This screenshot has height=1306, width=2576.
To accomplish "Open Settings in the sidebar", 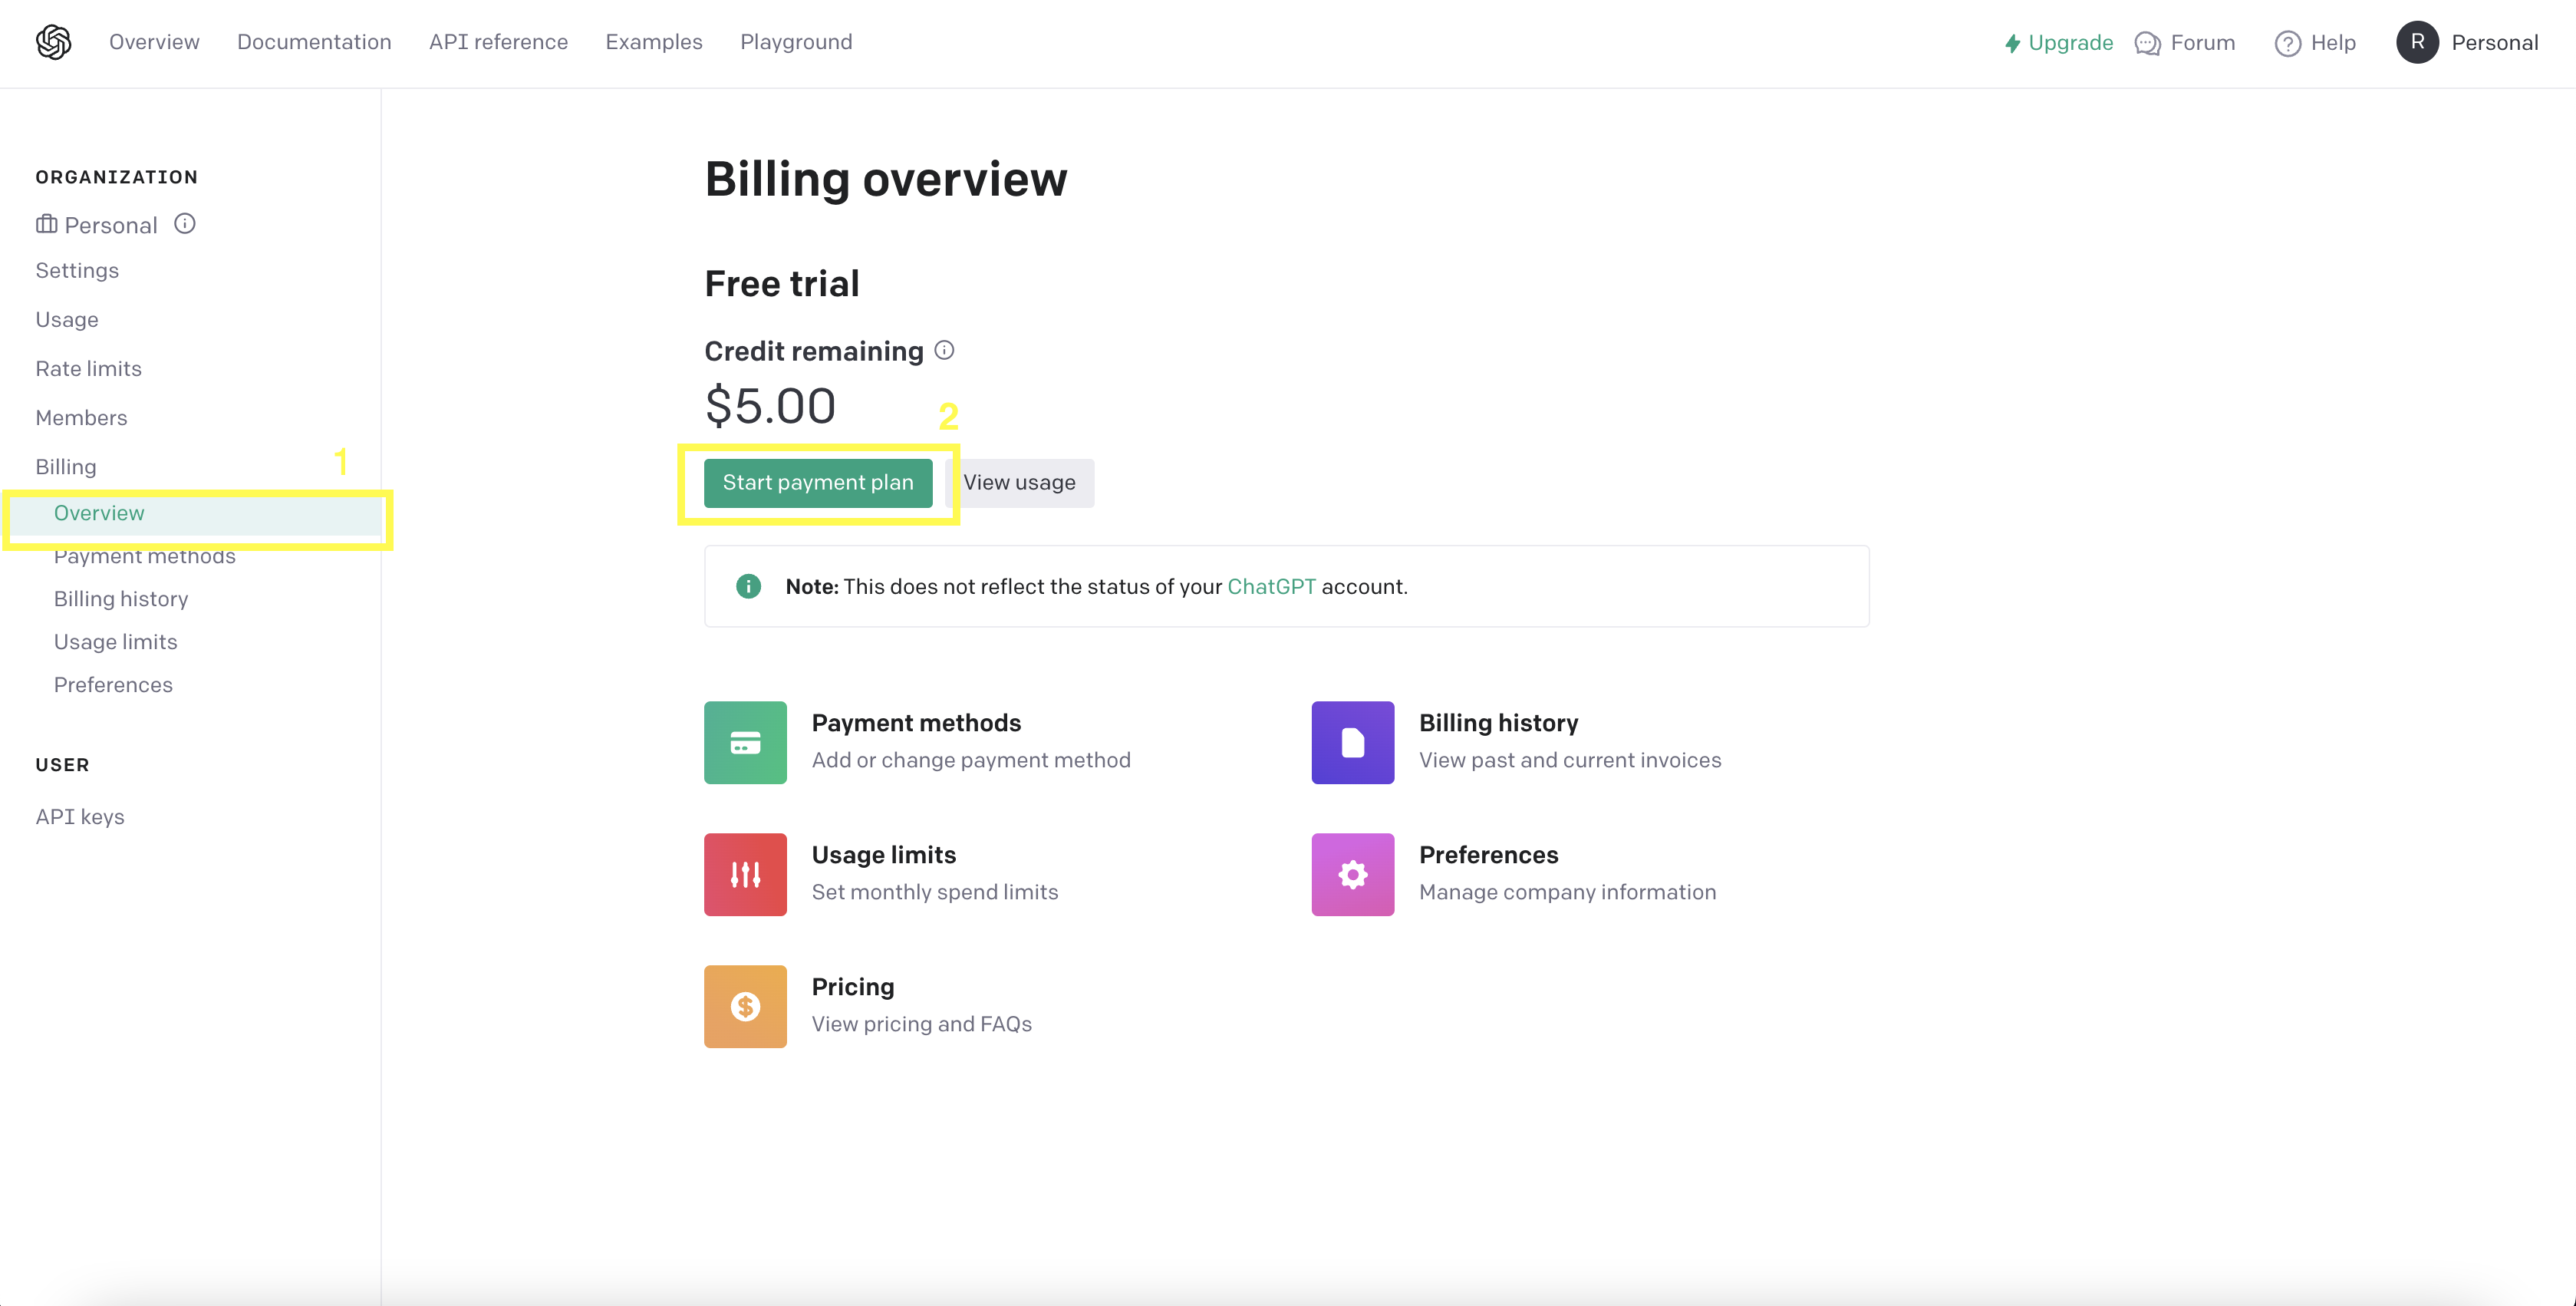I will click(77, 270).
